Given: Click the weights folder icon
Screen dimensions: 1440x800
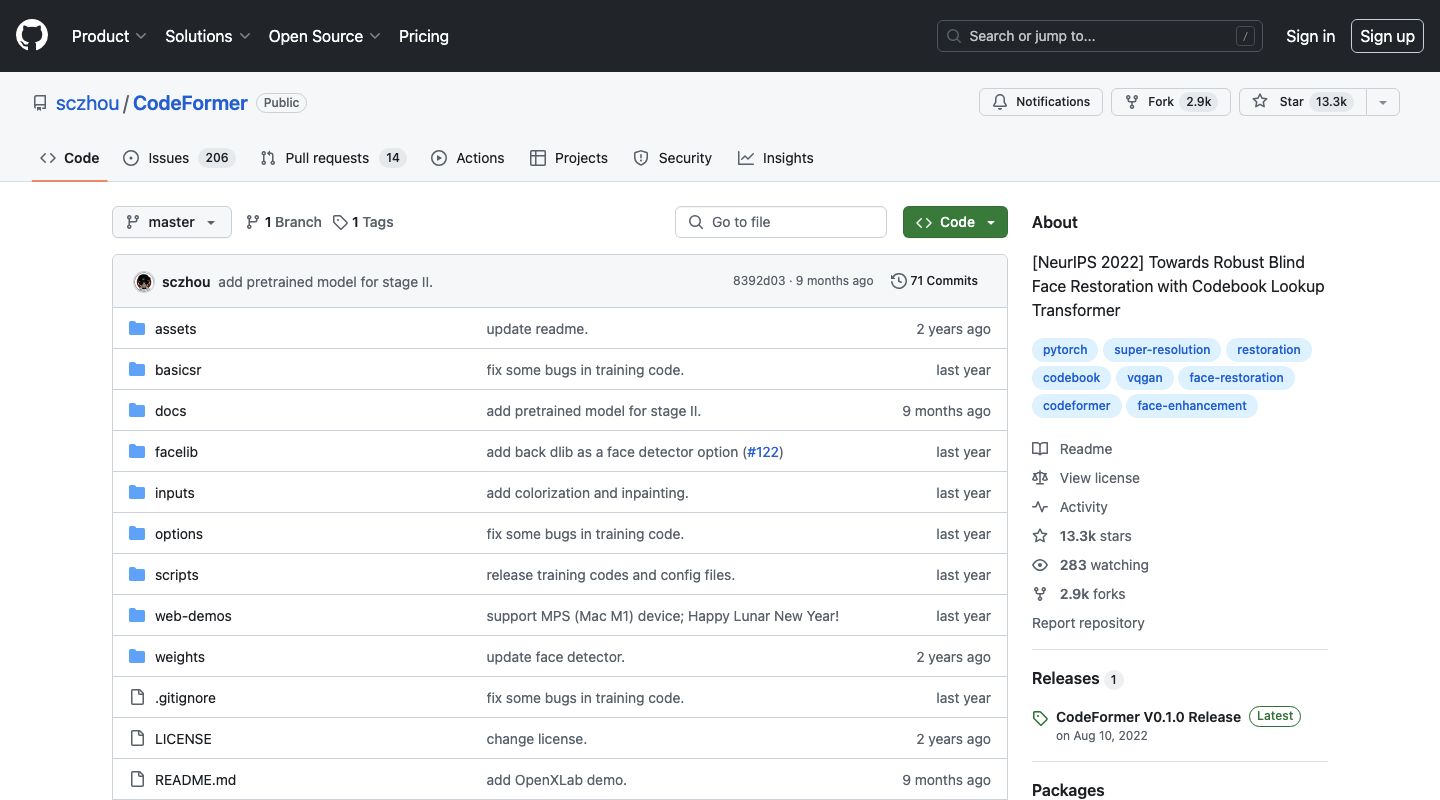Looking at the screenshot, I should click(137, 657).
